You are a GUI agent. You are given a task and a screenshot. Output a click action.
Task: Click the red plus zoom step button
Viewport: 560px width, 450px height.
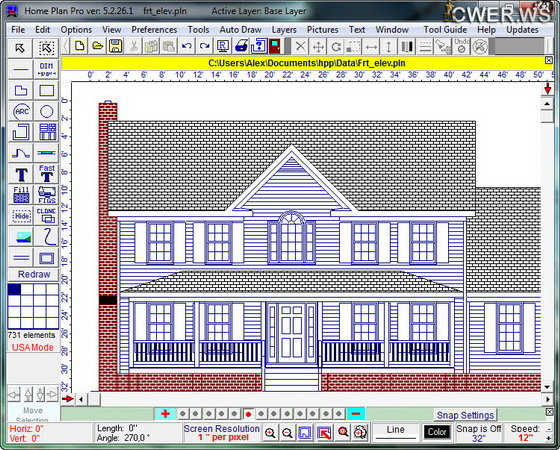point(165,414)
